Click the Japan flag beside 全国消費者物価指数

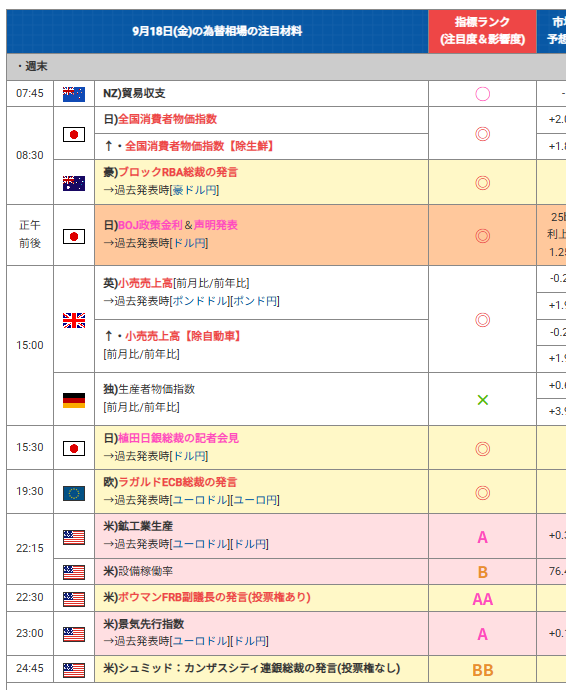74,134
